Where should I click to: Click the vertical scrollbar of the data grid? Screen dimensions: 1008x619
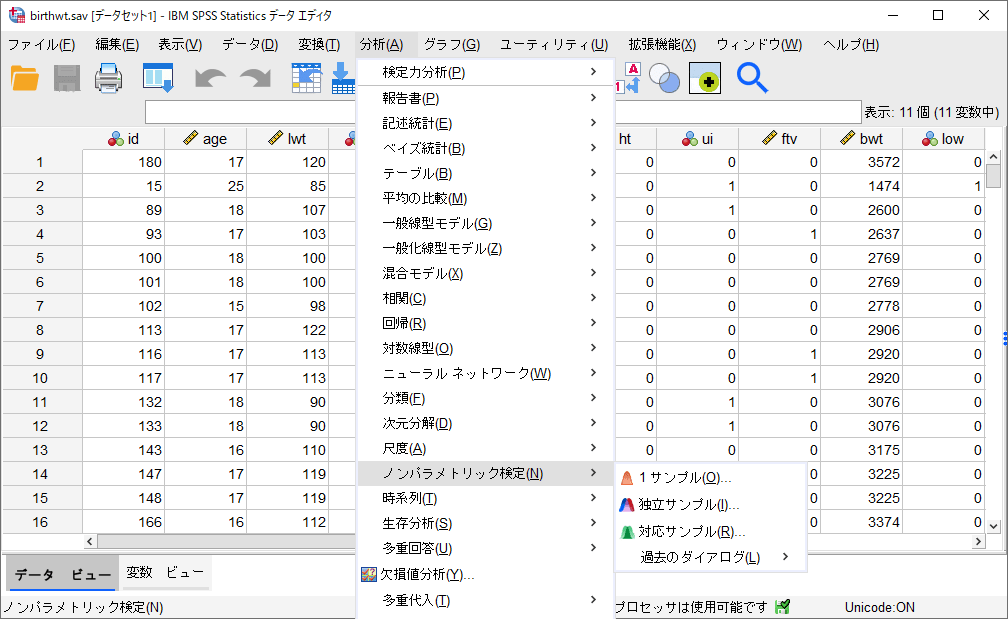coord(996,300)
